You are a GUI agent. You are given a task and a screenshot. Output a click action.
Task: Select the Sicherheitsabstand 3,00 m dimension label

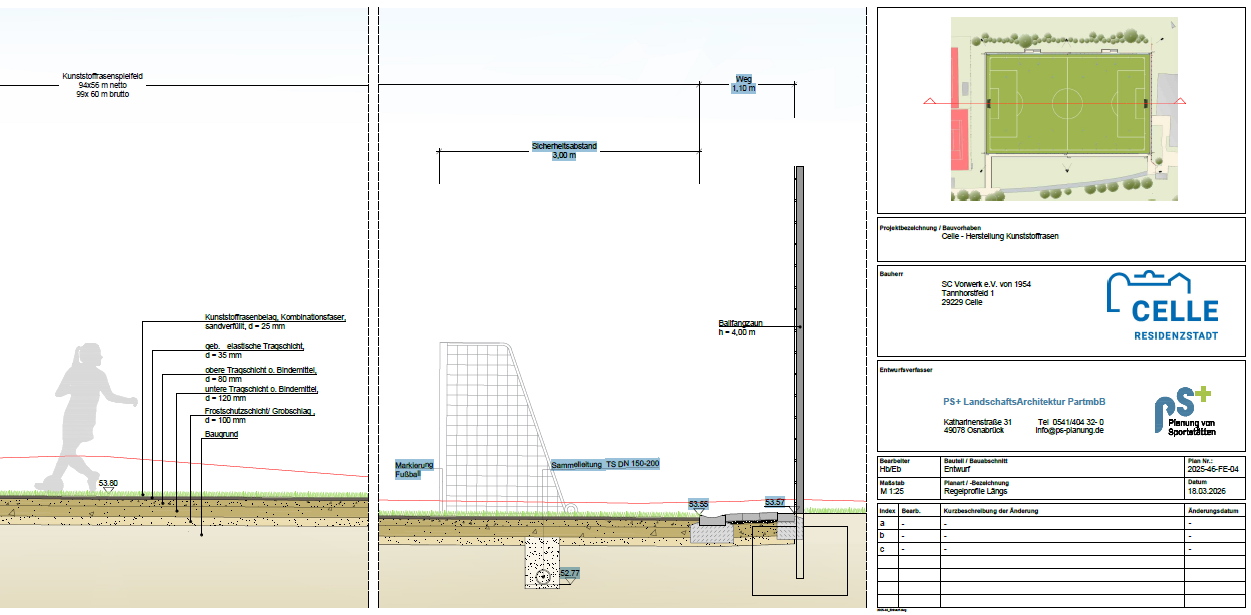[x=564, y=151]
